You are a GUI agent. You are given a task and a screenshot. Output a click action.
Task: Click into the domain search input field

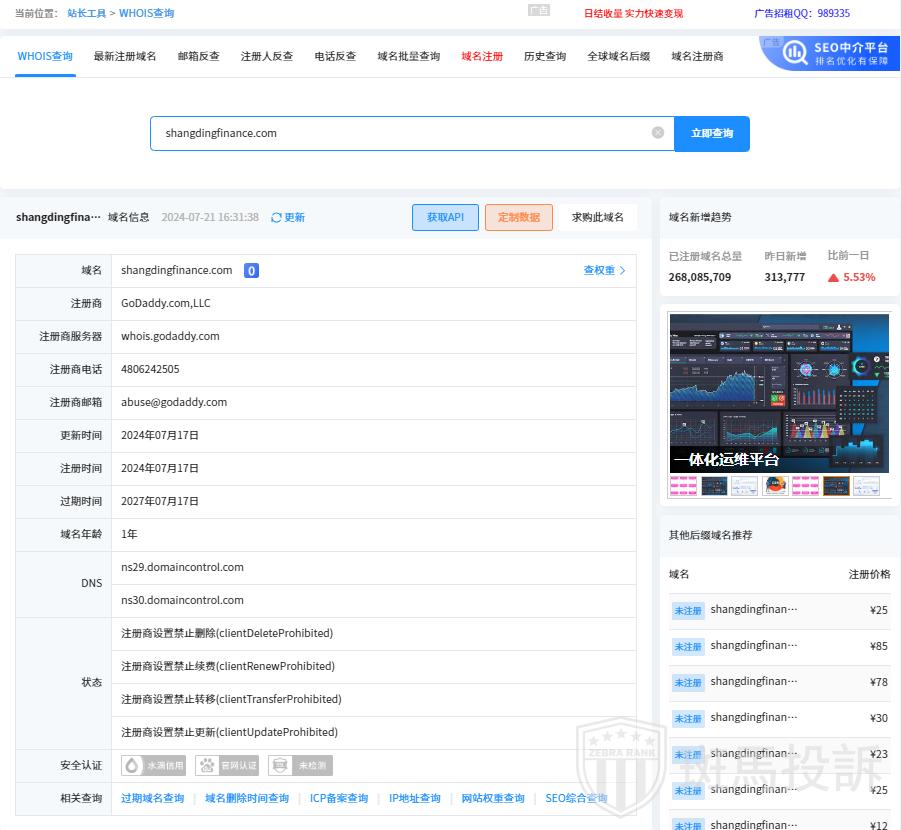[400, 133]
